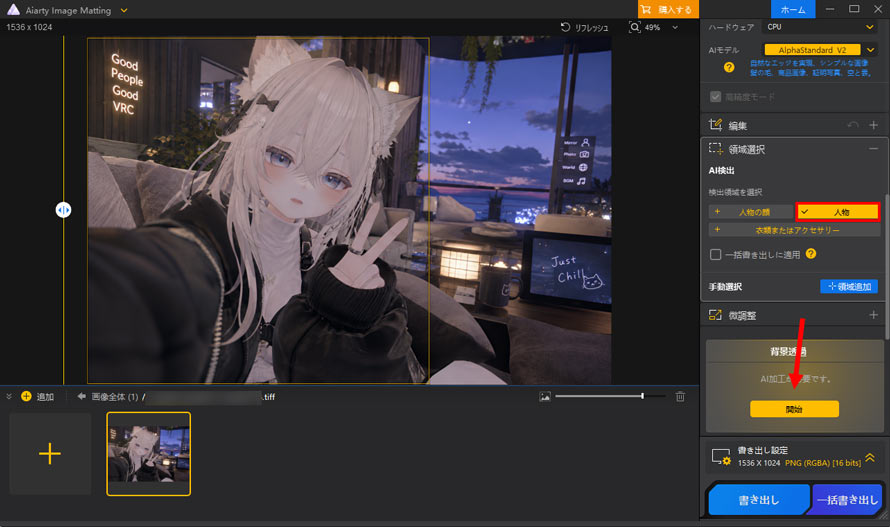
Task: Select the selfie image thumbnail
Action: click(149, 454)
